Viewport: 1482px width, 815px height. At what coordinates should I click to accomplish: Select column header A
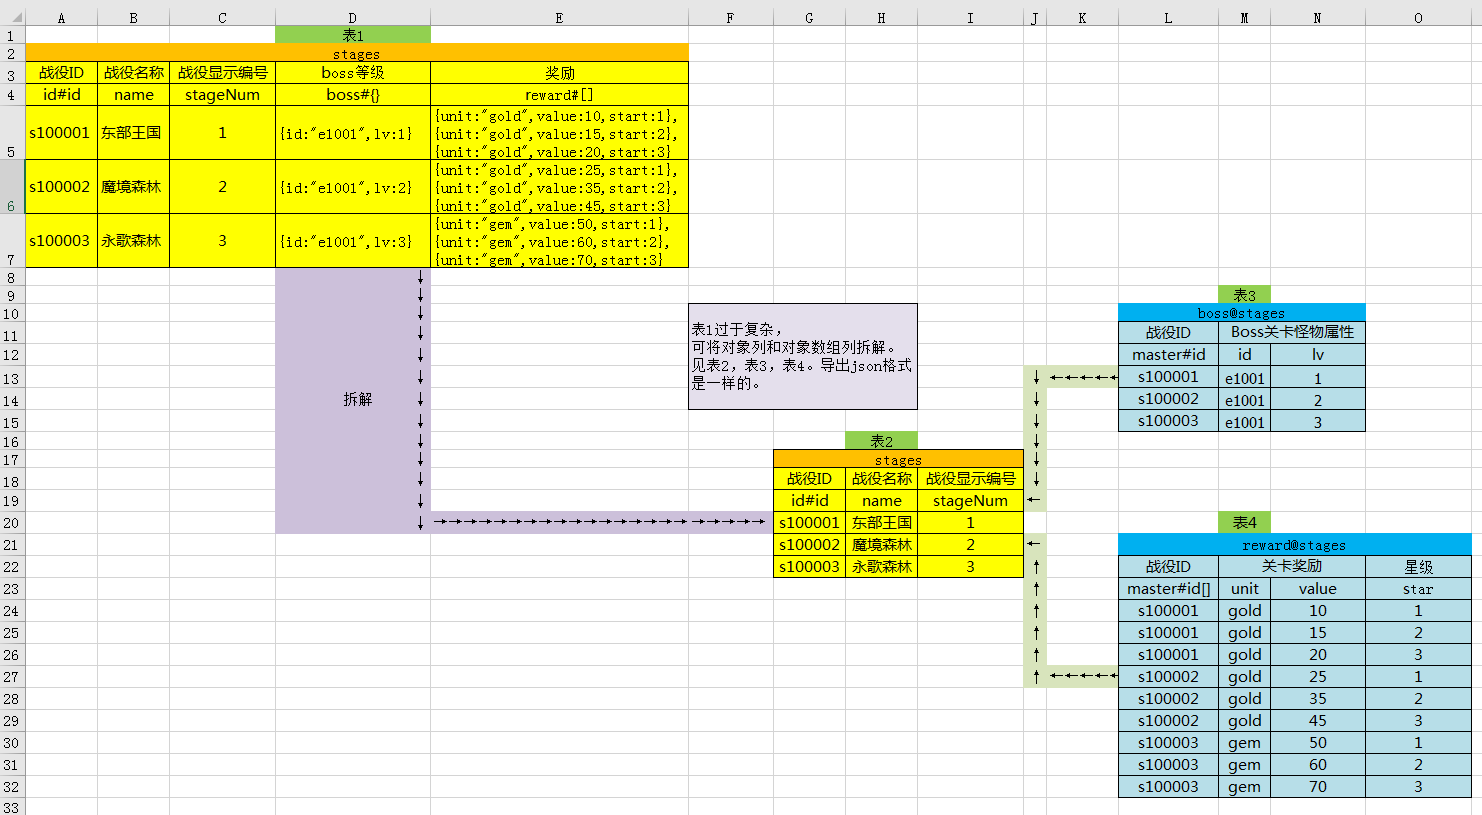[61, 18]
